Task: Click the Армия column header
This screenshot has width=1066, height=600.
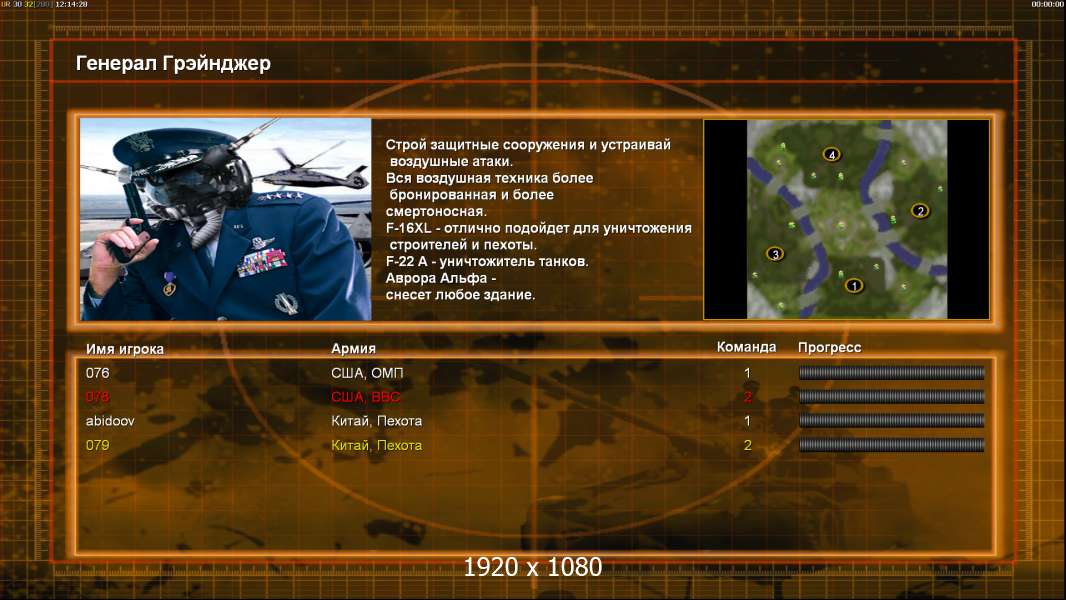Action: point(354,348)
